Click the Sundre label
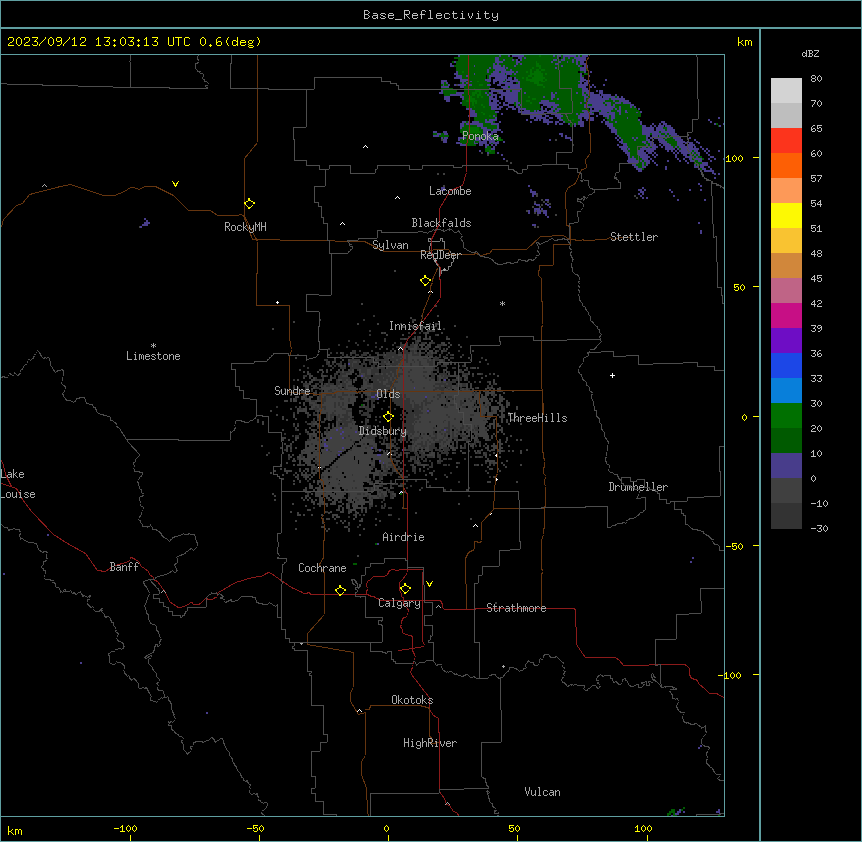 (x=292, y=391)
